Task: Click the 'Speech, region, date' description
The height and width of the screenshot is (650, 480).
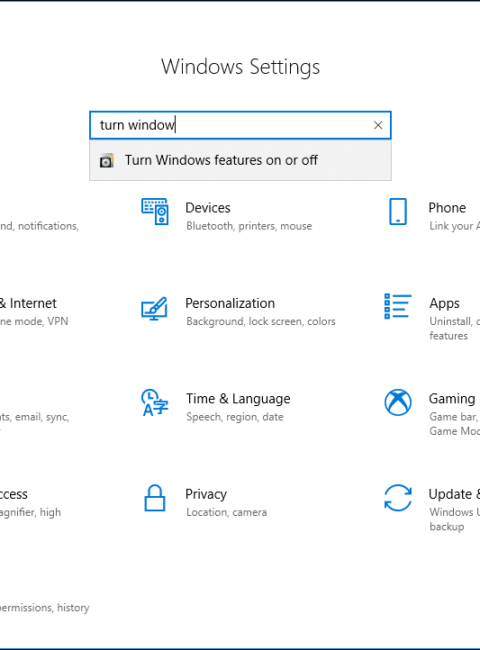Action: 235,417
